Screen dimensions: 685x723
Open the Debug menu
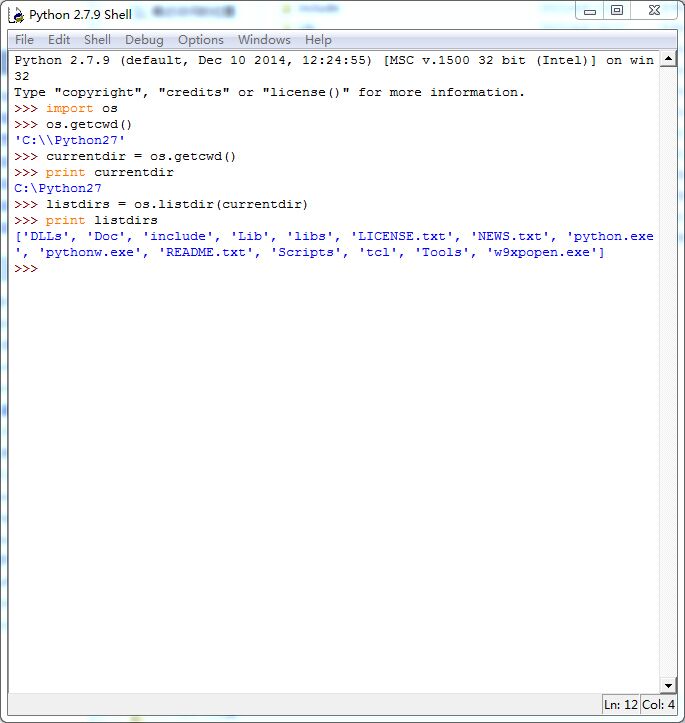point(144,40)
